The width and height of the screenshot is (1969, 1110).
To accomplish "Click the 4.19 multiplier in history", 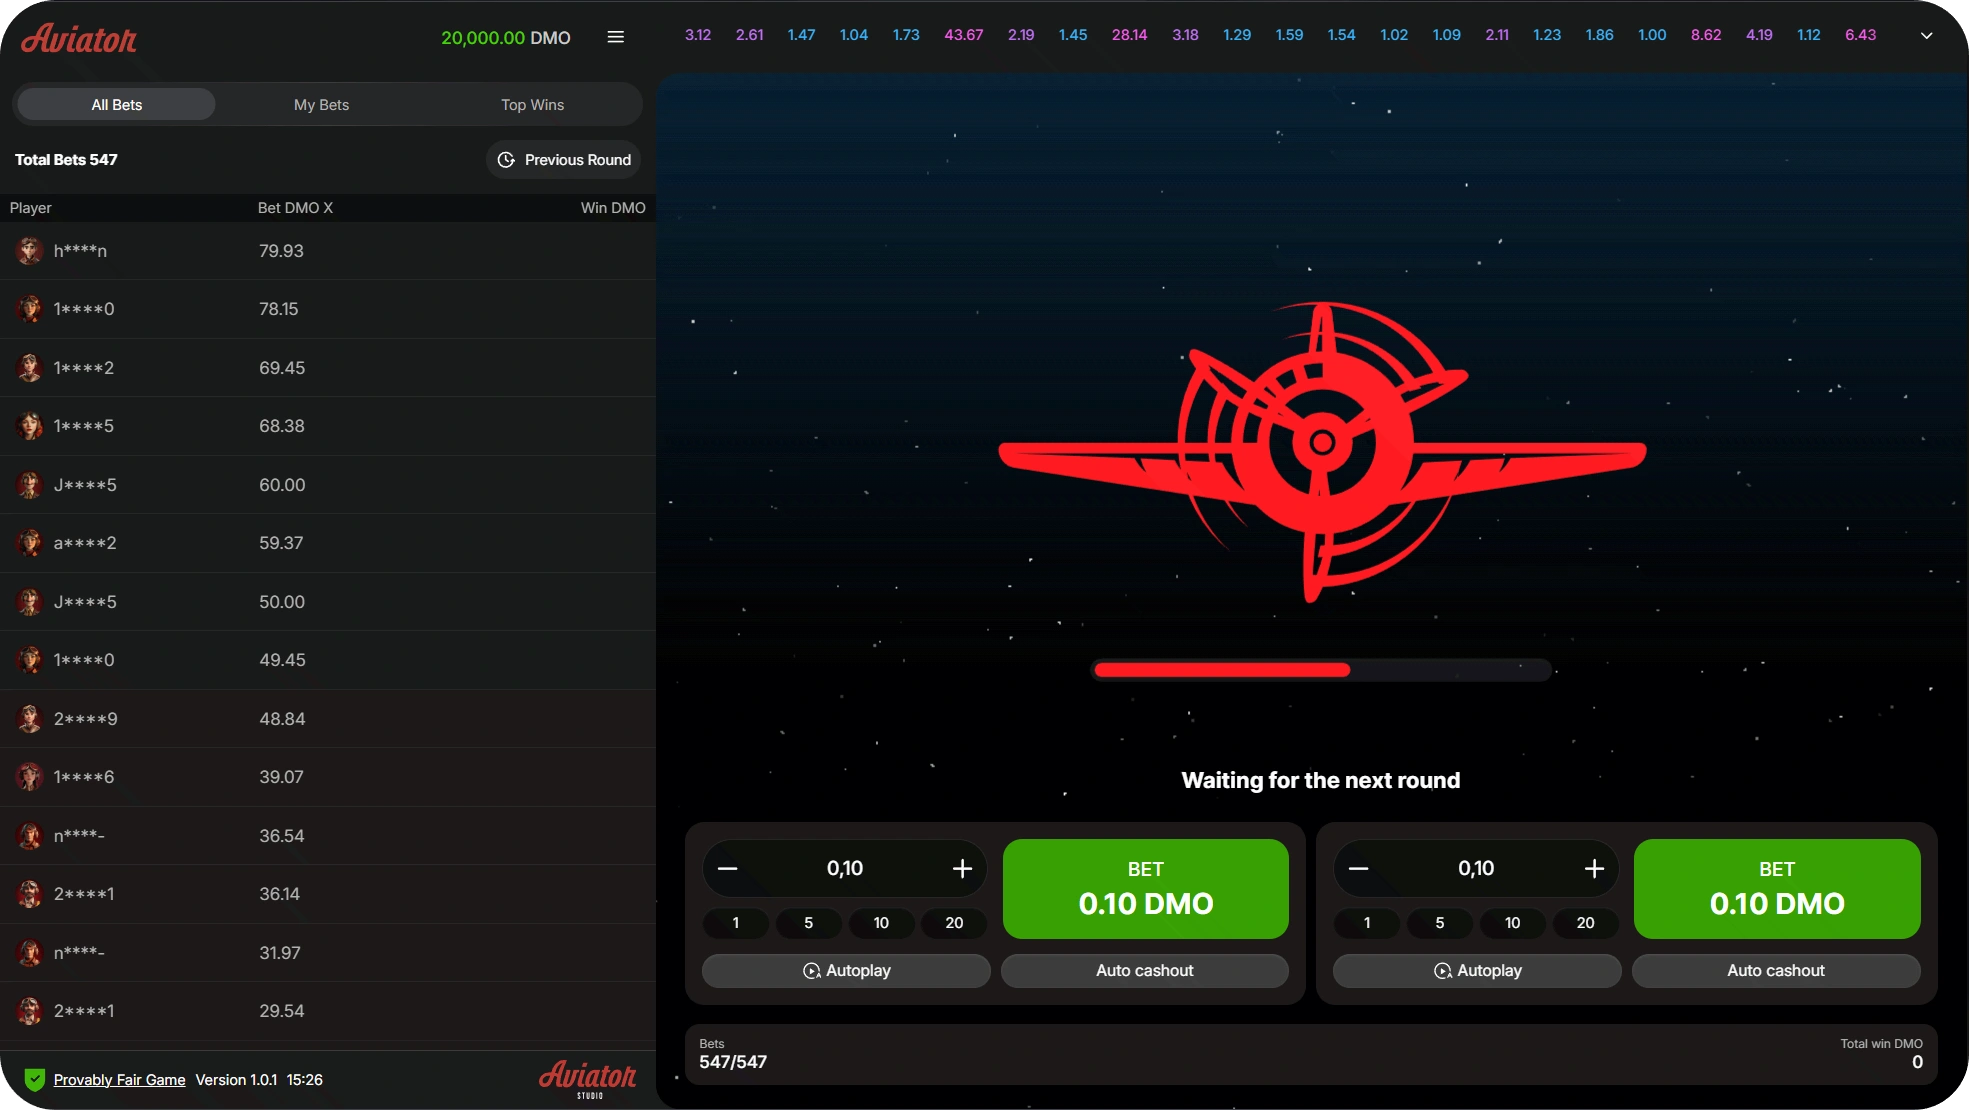I will (x=1759, y=35).
